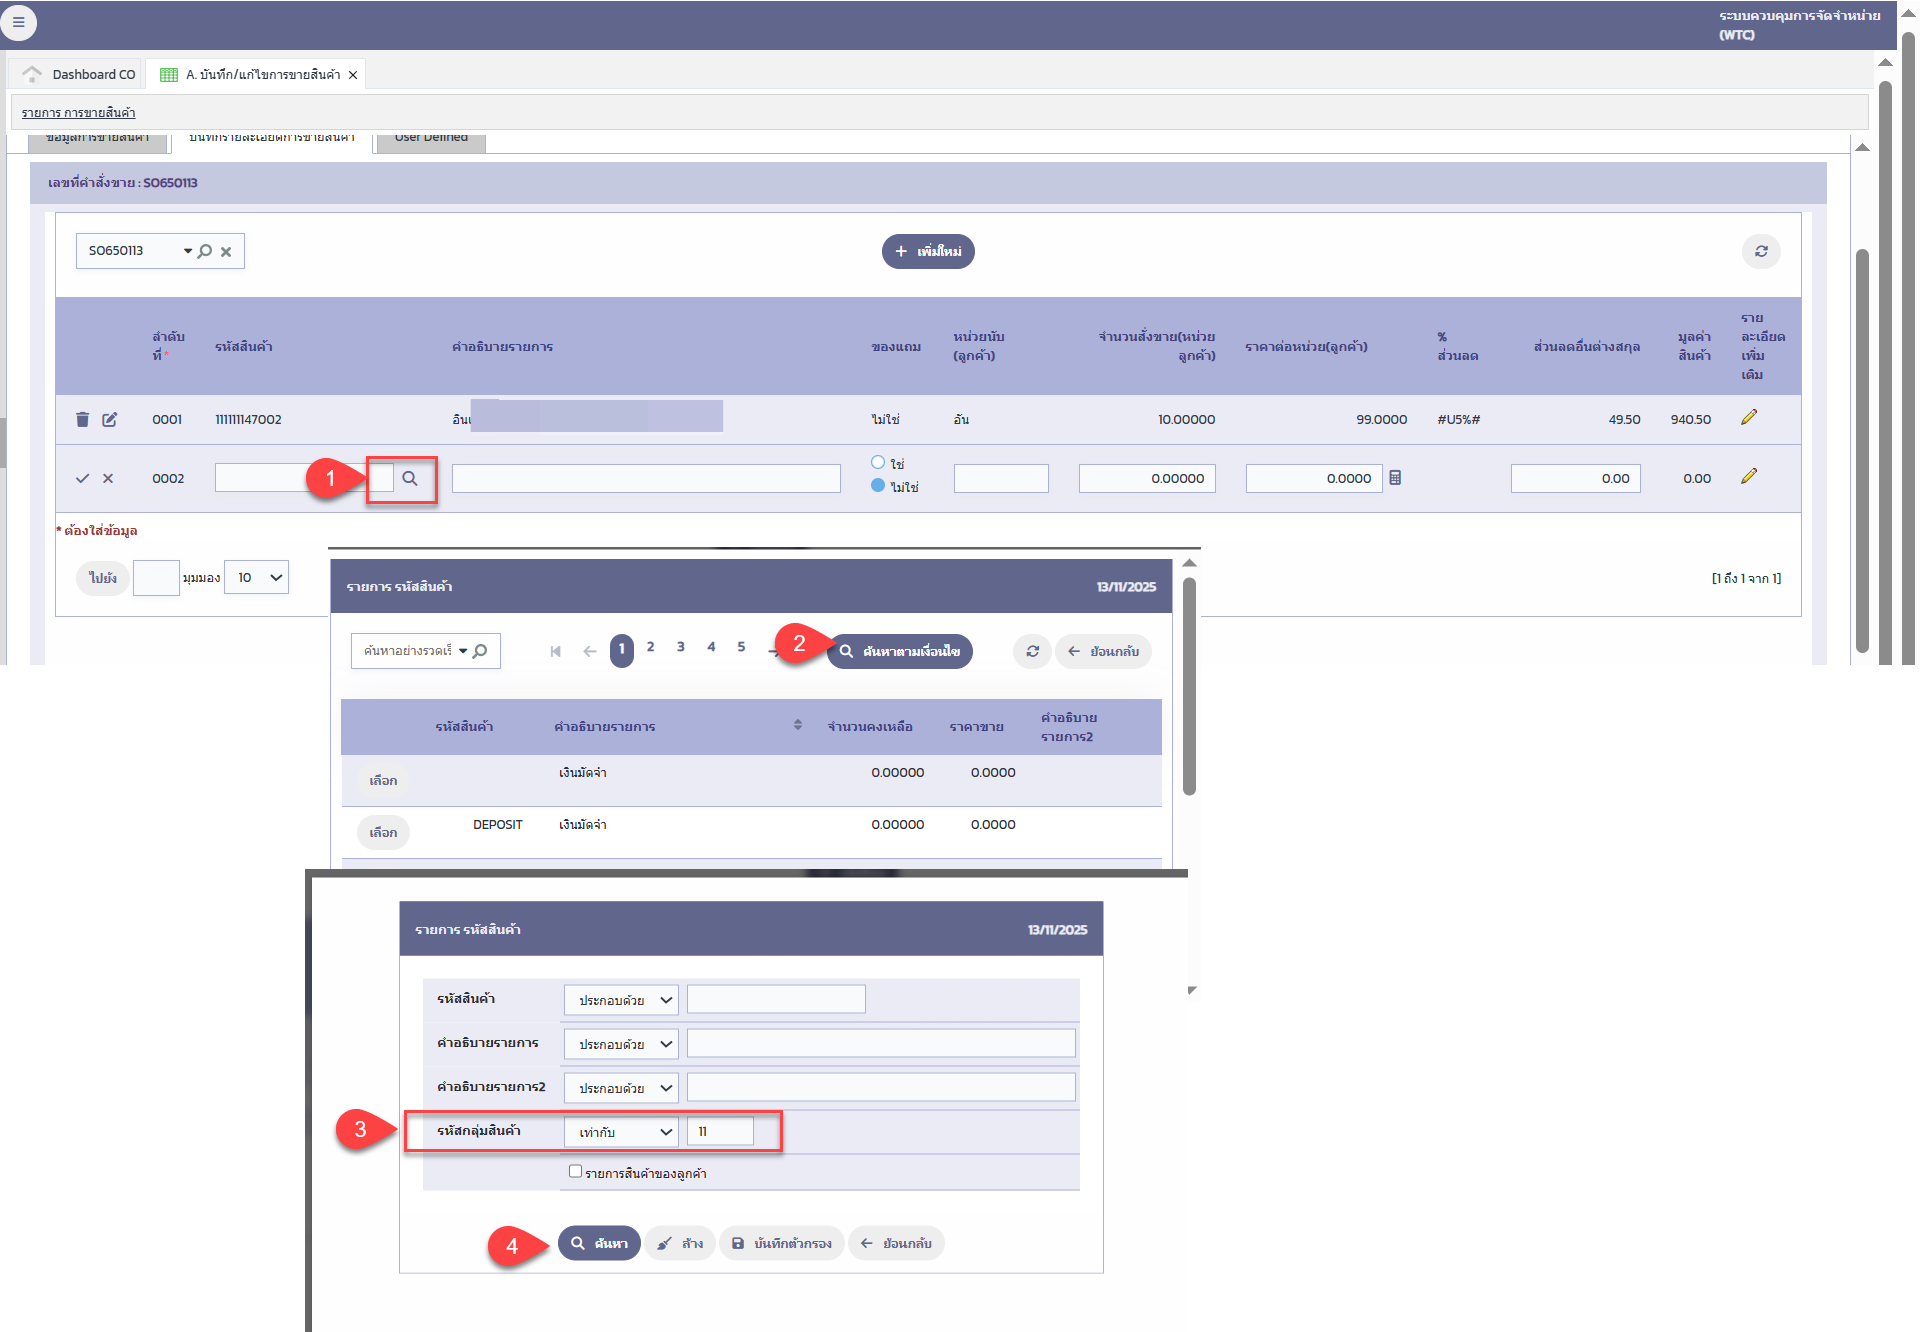Select the 'ใช่' free-gift radio button
The height and width of the screenshot is (1332, 1920).
878,462
